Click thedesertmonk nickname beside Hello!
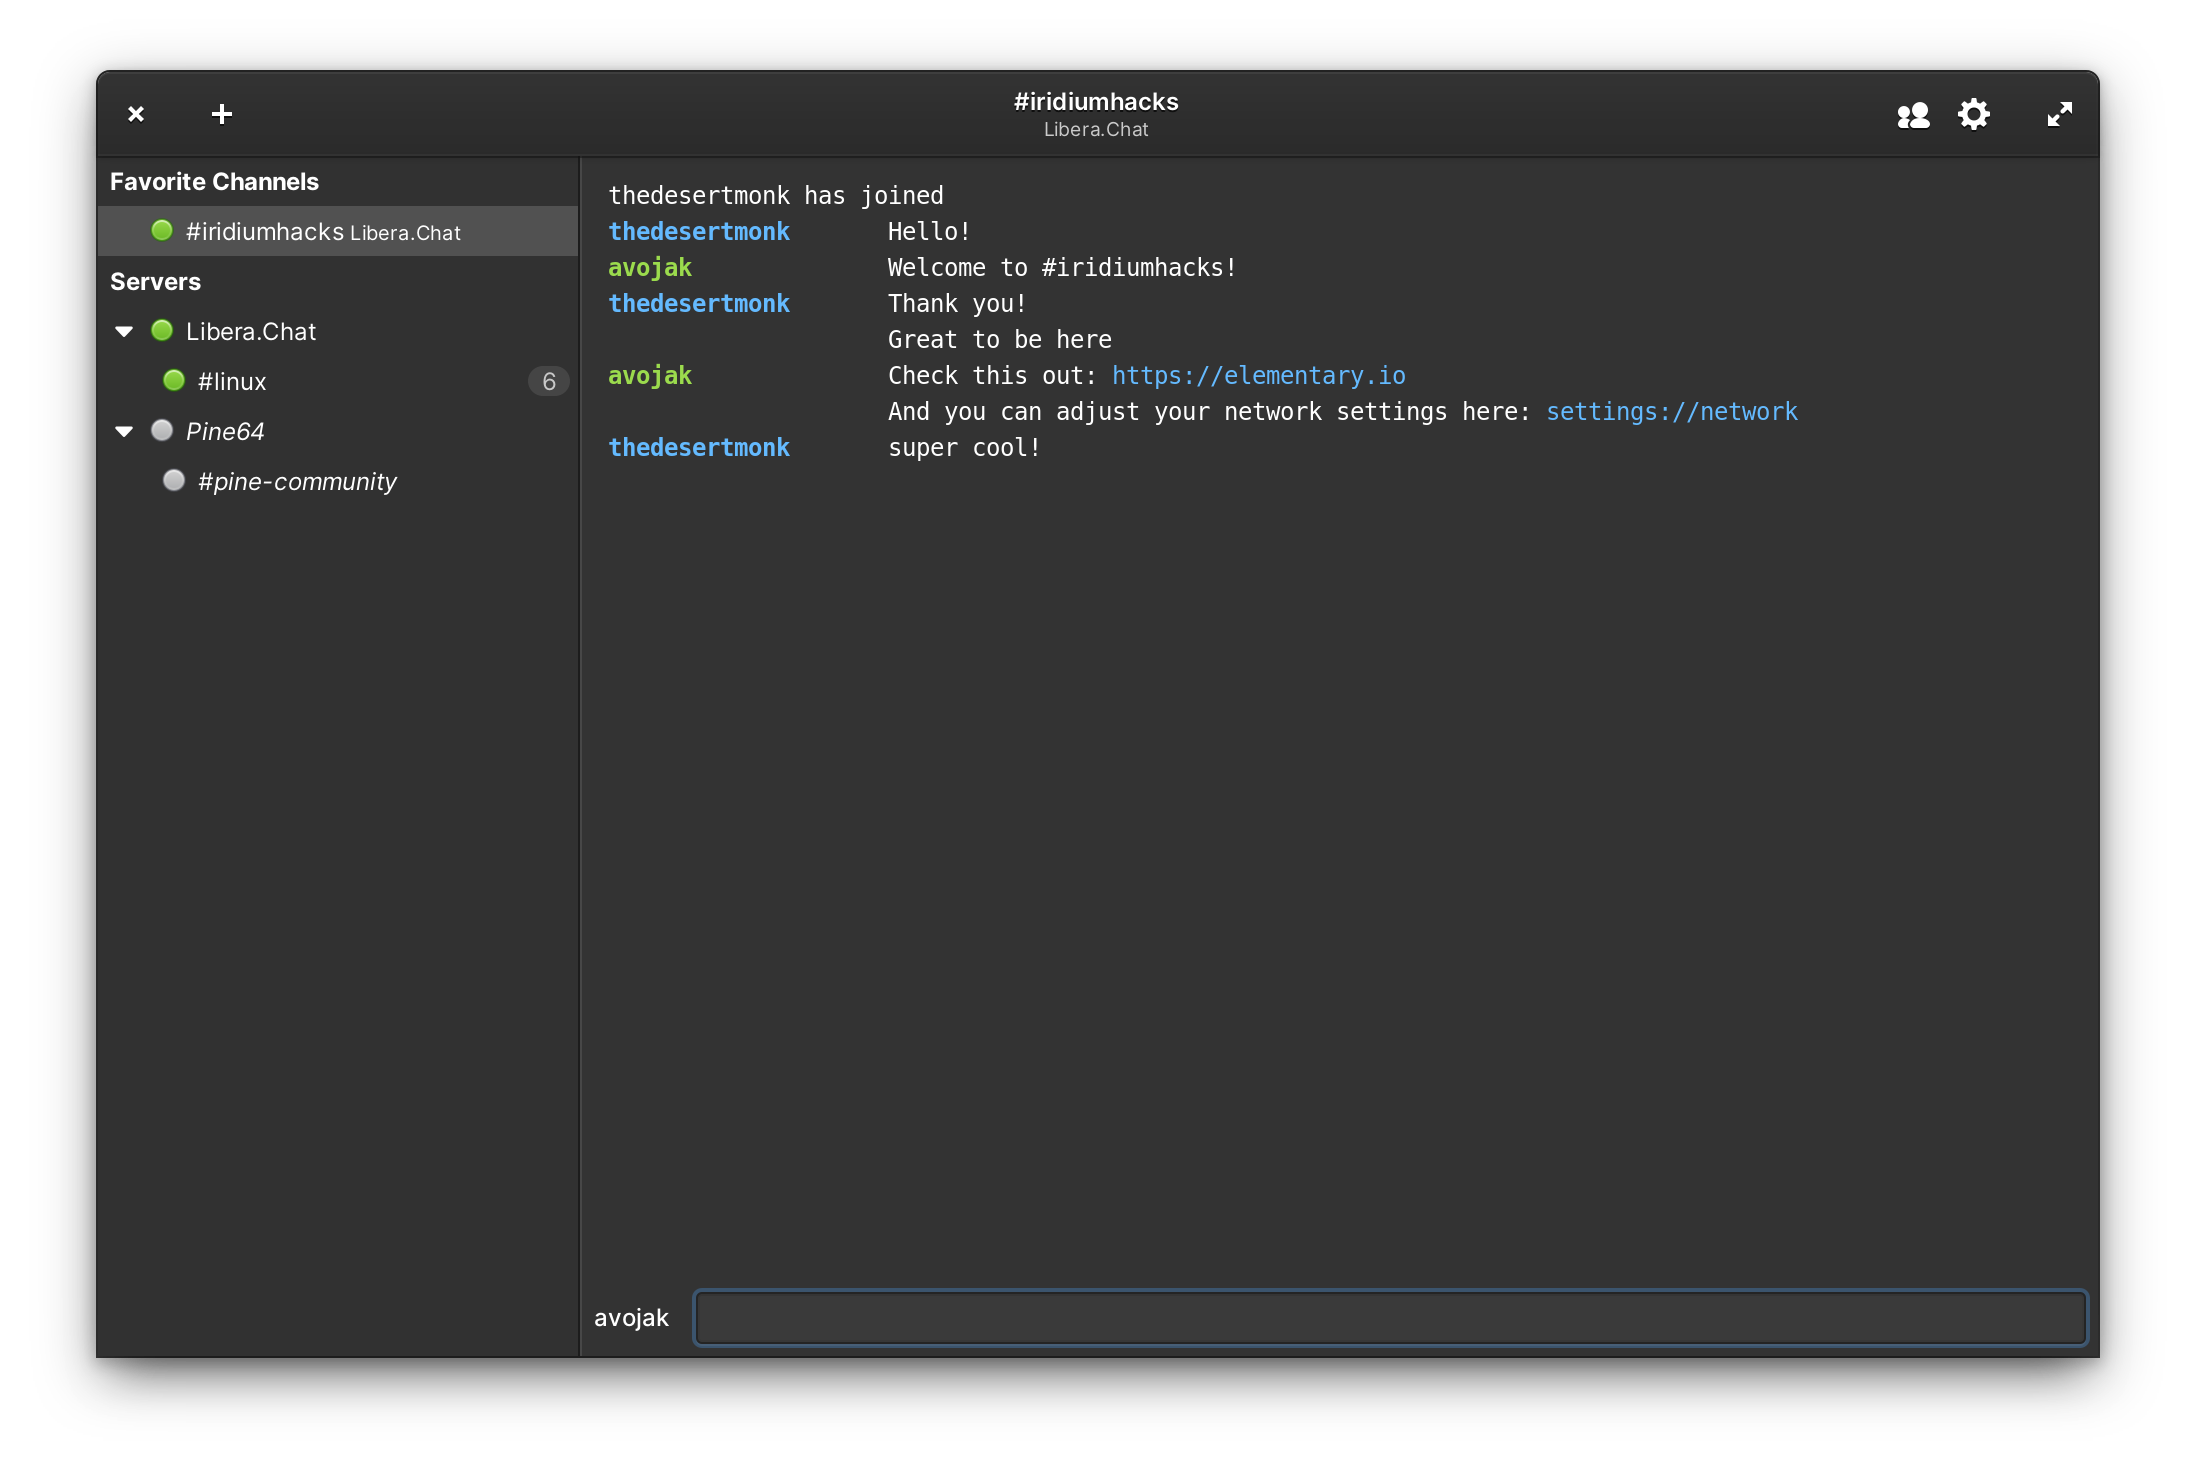Viewport: 2196px width, 1480px height. [699, 231]
